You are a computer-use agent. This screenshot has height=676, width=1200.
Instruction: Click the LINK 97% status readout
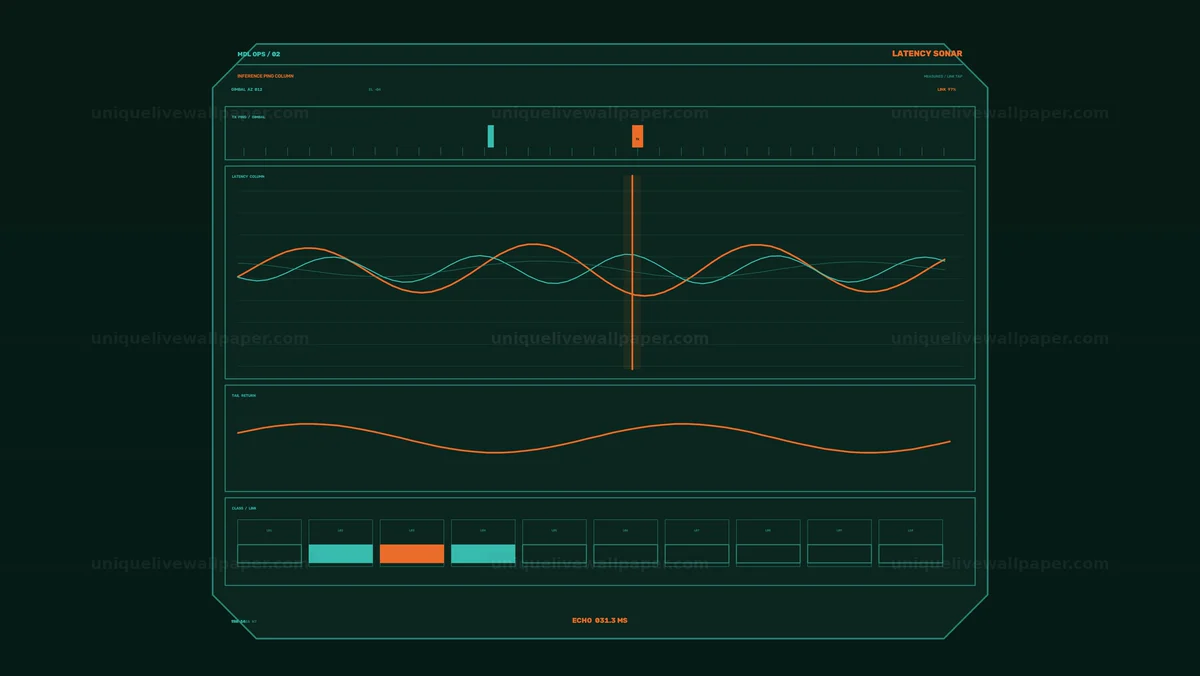[946, 89]
